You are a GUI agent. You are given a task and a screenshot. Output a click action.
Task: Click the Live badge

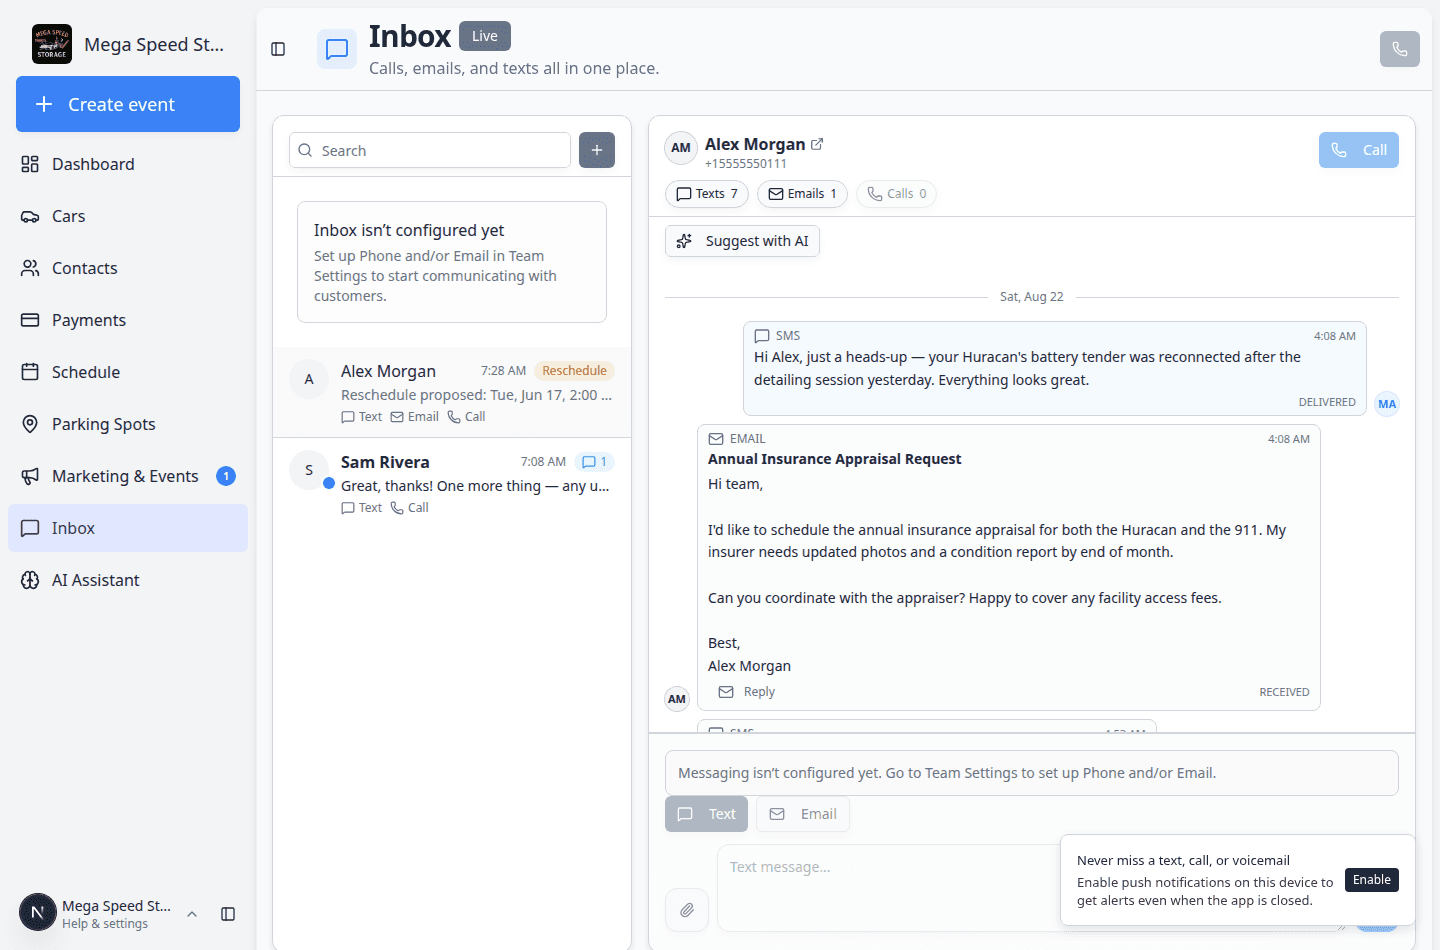point(485,36)
